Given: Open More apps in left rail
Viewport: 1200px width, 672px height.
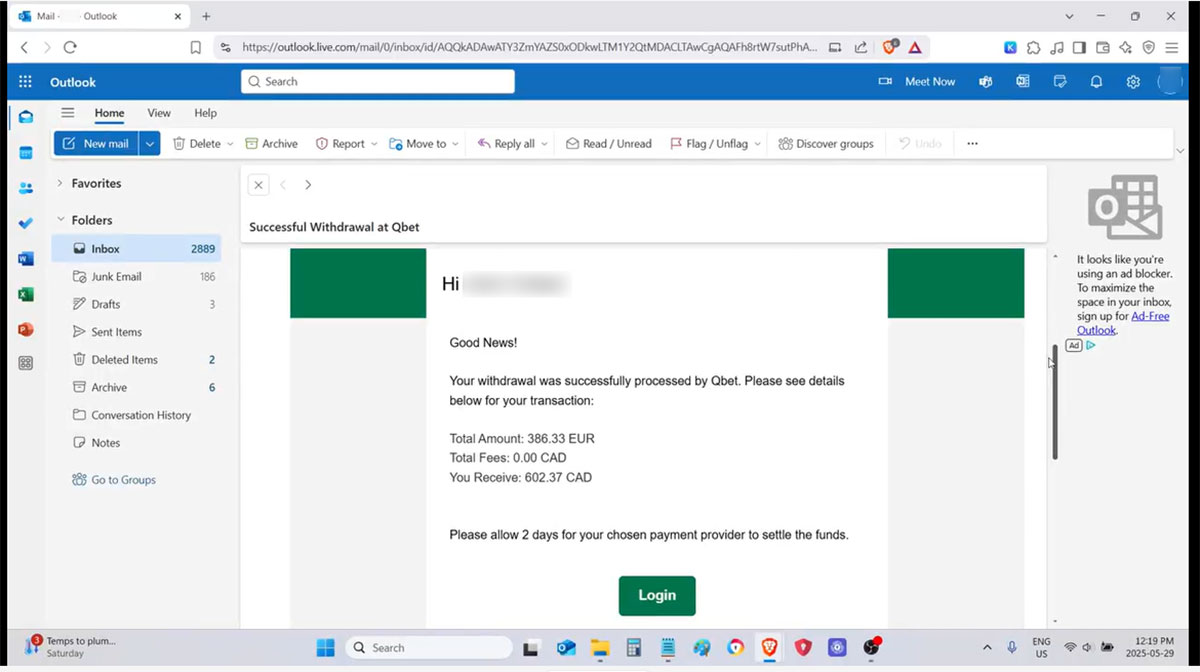Looking at the screenshot, I should coord(26,363).
